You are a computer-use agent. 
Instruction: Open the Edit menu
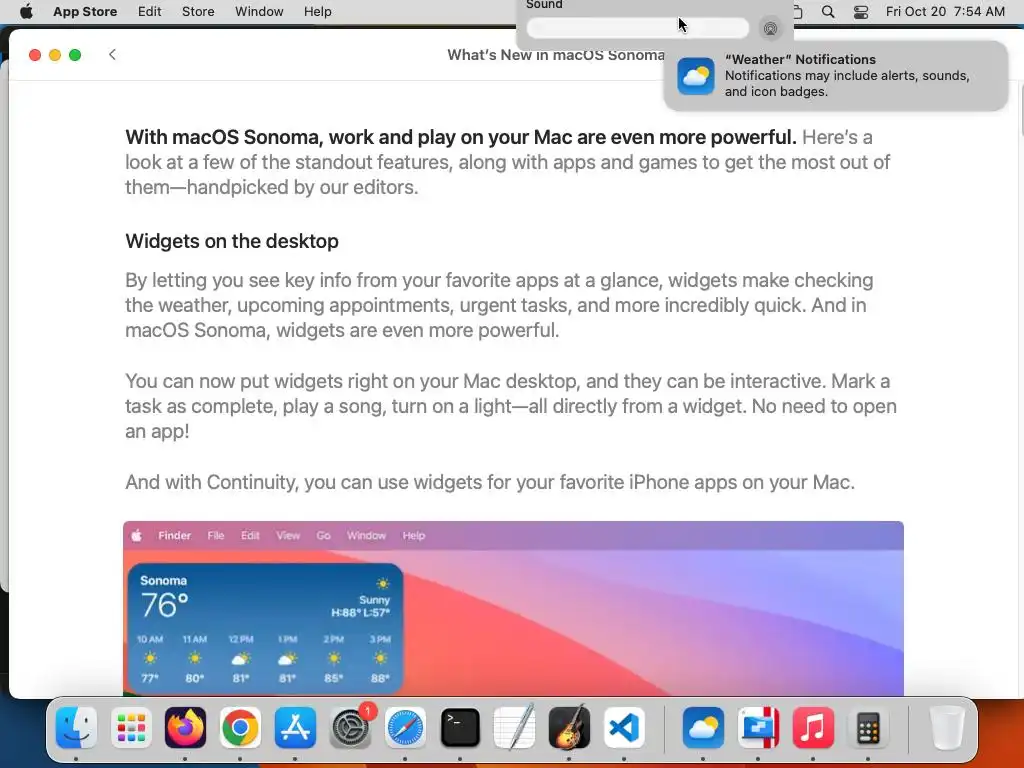(150, 11)
